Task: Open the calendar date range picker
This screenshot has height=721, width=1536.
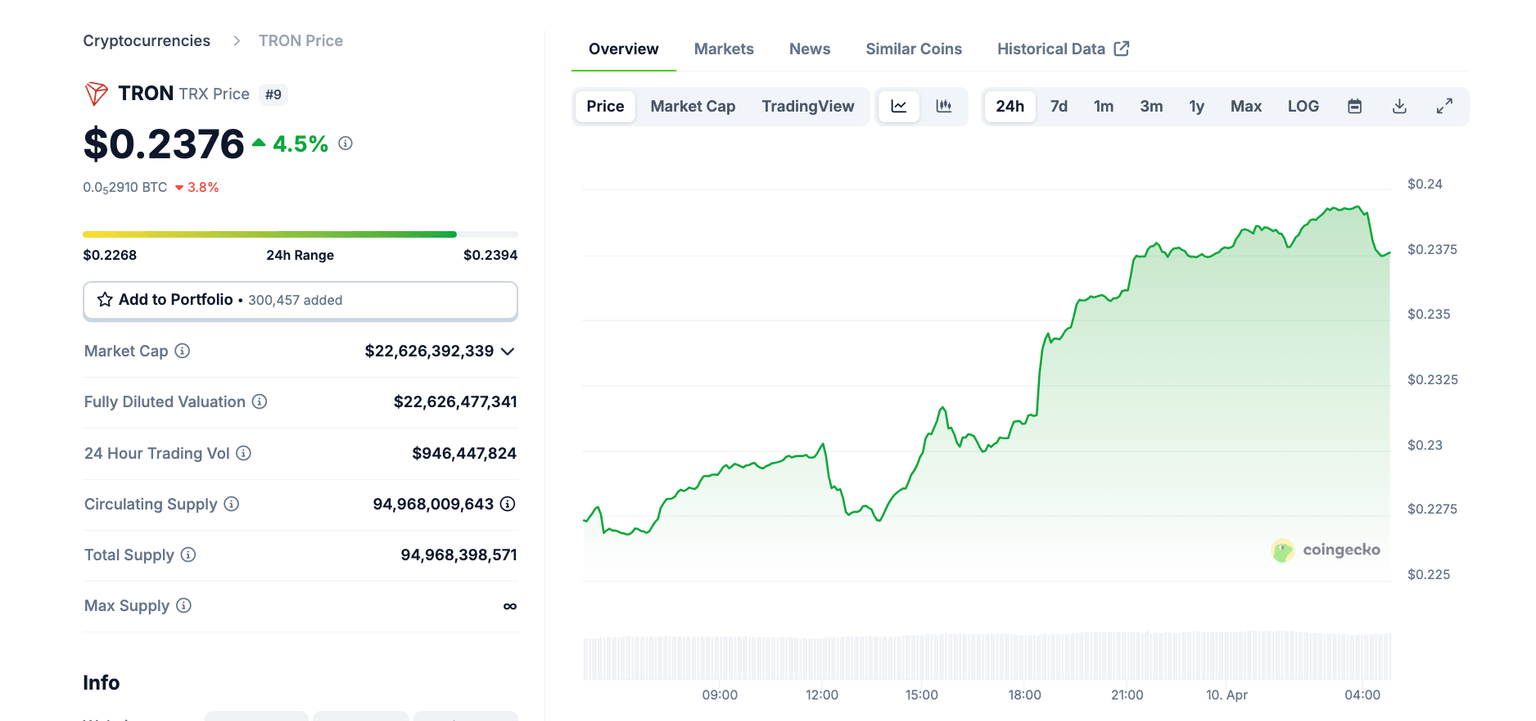Action: click(x=1354, y=105)
